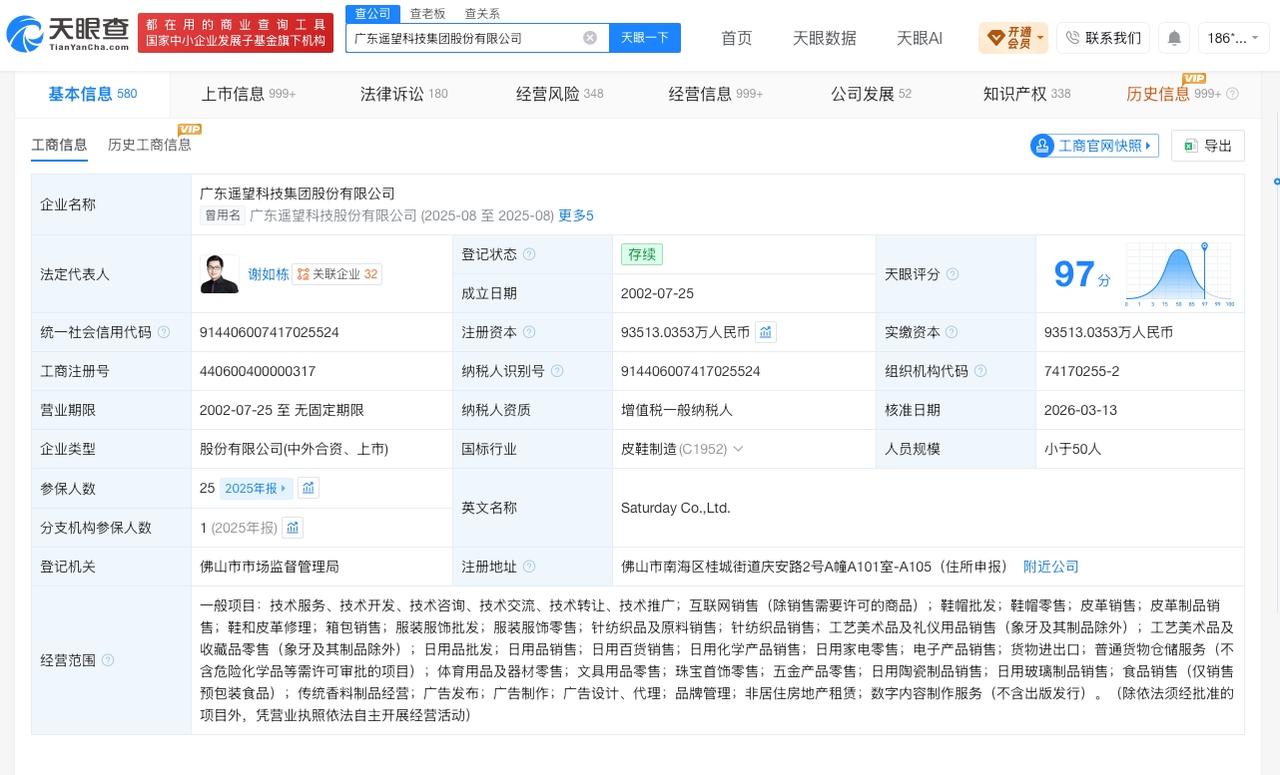
Task: Click the TianYanCha logo
Action: [68, 33]
